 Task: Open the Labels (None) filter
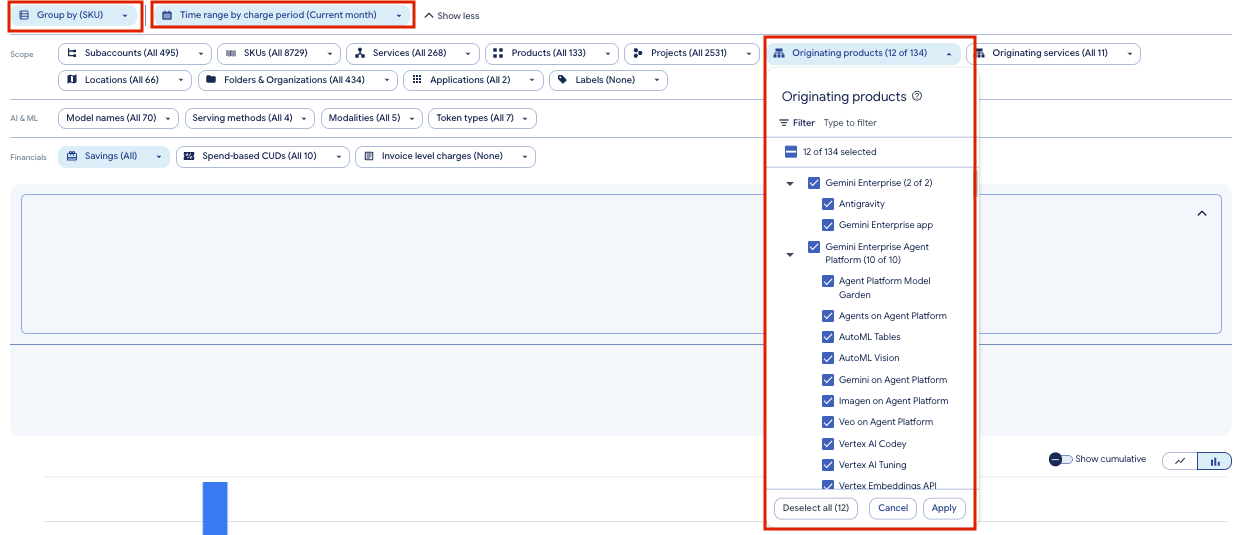point(608,80)
